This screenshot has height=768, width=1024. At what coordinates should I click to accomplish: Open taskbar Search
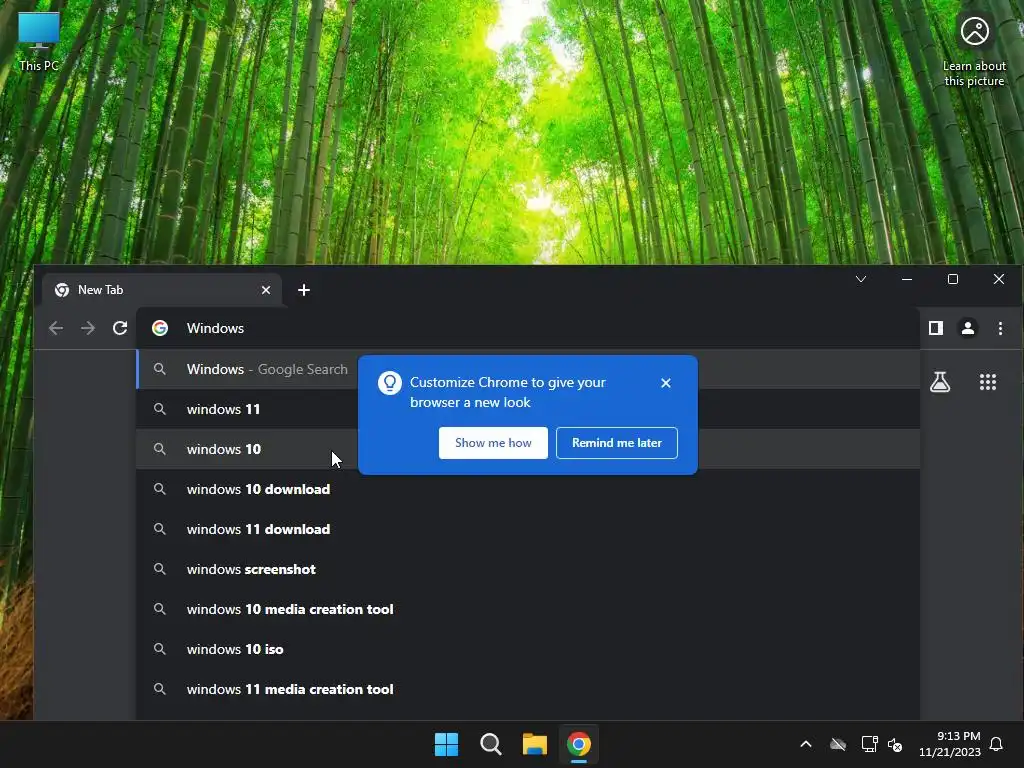click(490, 744)
